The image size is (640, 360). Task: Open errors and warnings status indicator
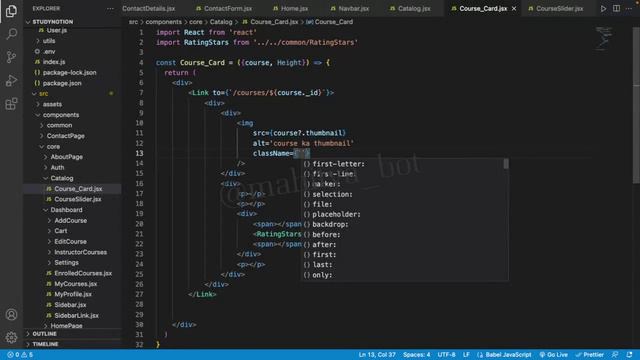click(x=20, y=355)
